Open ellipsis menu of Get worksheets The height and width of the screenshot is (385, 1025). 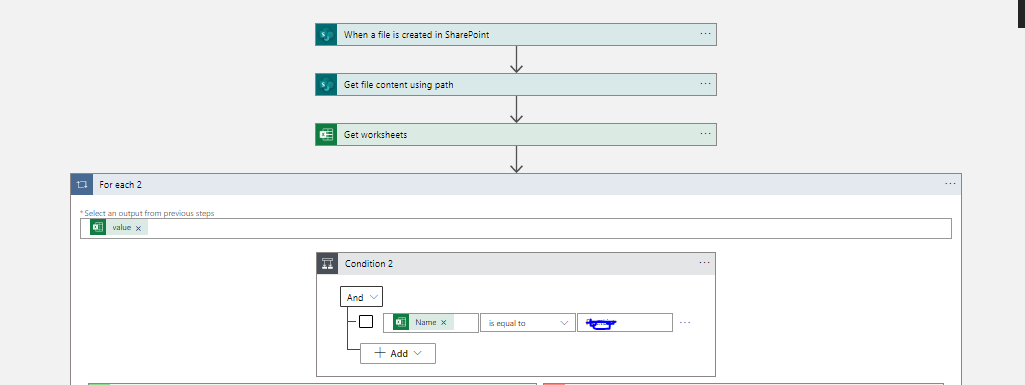coord(705,133)
